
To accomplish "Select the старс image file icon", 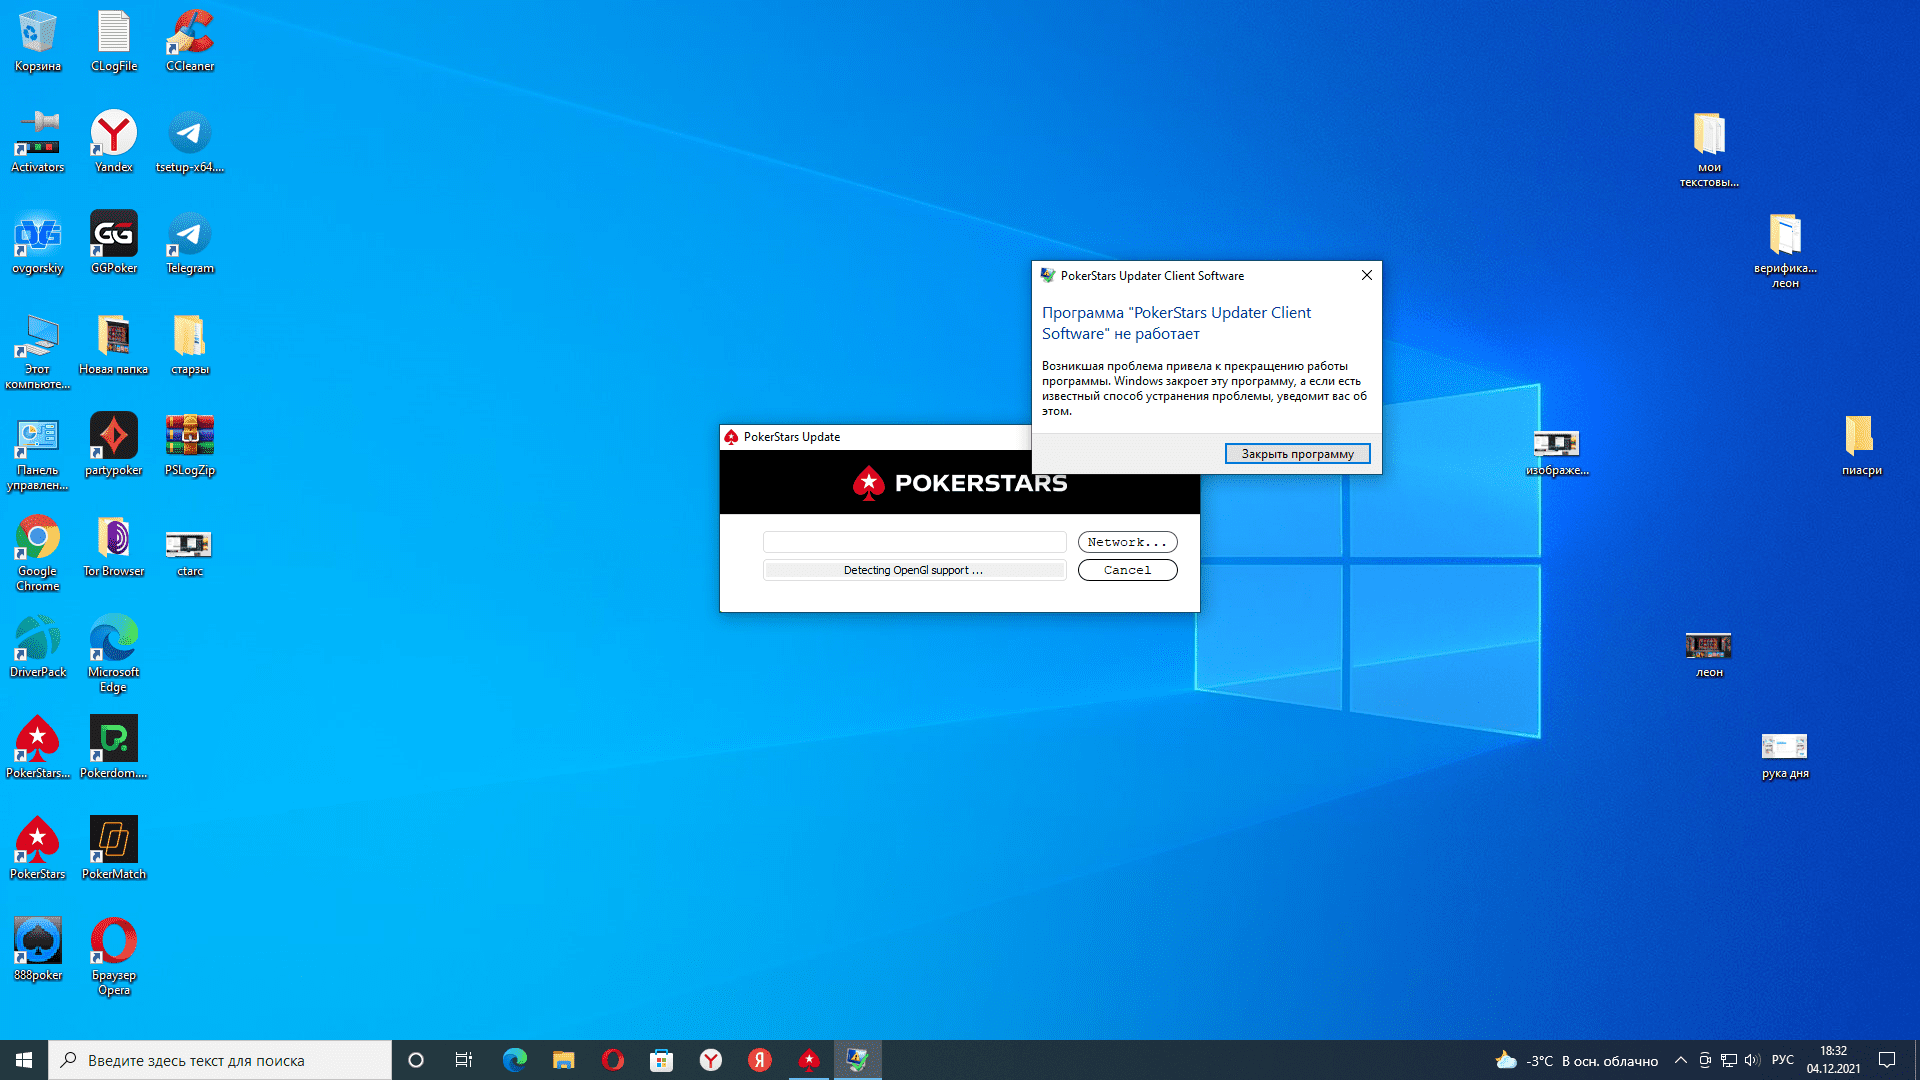I will 190,552.
